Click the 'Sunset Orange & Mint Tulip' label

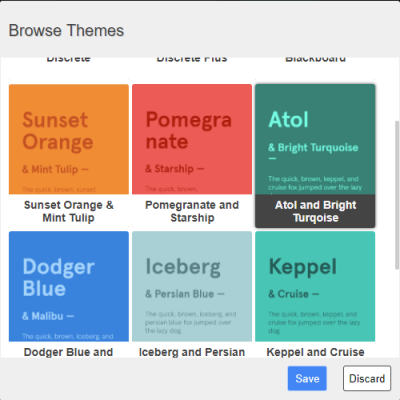69,211
